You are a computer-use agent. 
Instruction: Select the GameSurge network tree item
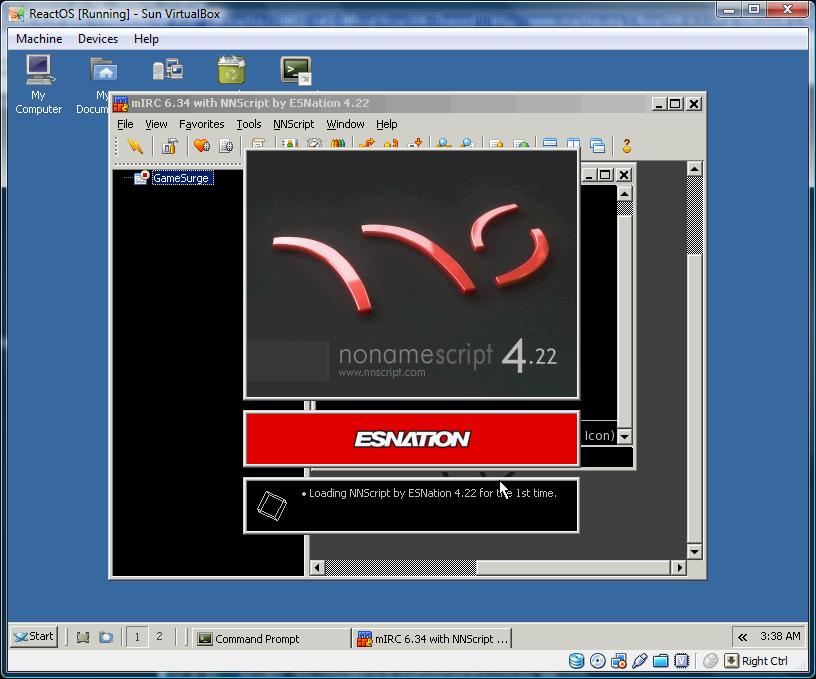[x=181, y=178]
